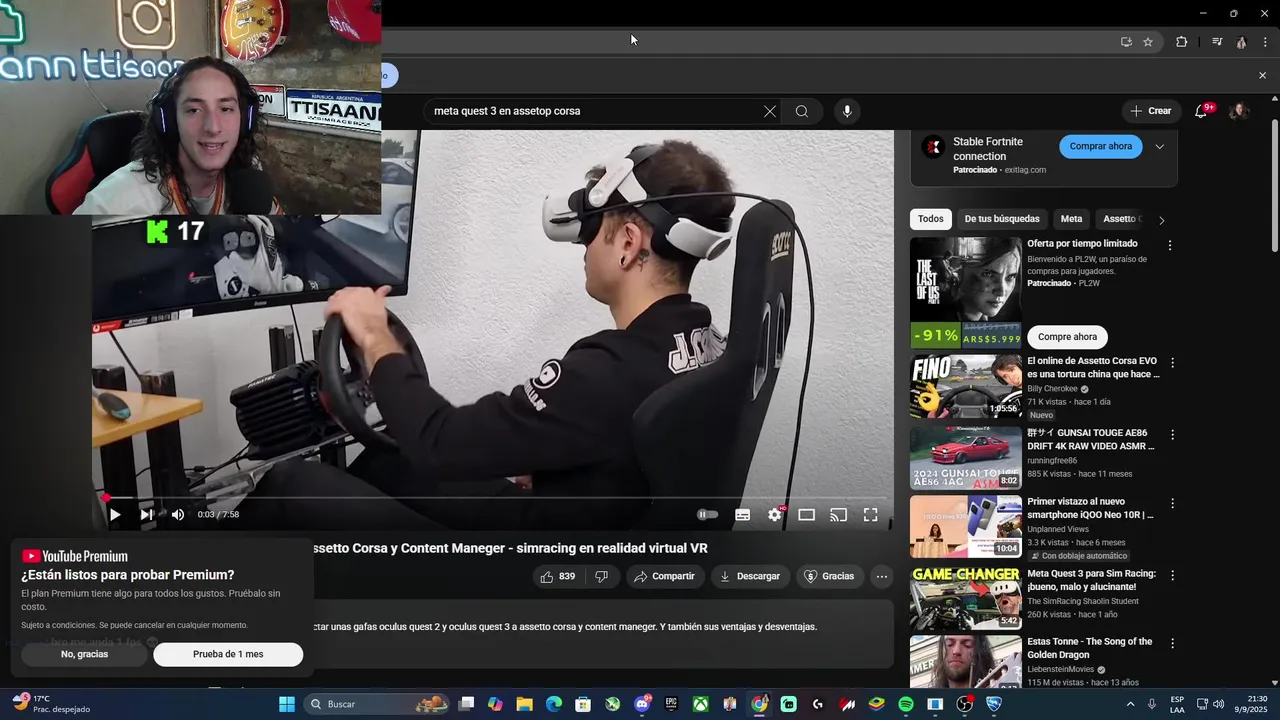Open Chrome media controls icon

pyautogui.click(x=1217, y=42)
